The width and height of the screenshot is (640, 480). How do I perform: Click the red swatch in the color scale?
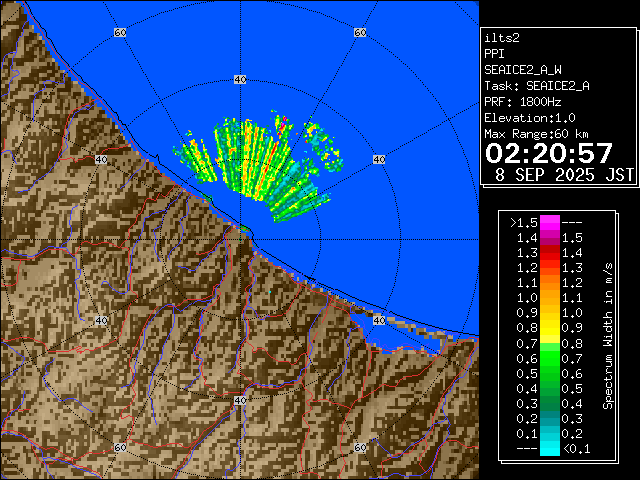click(x=549, y=267)
